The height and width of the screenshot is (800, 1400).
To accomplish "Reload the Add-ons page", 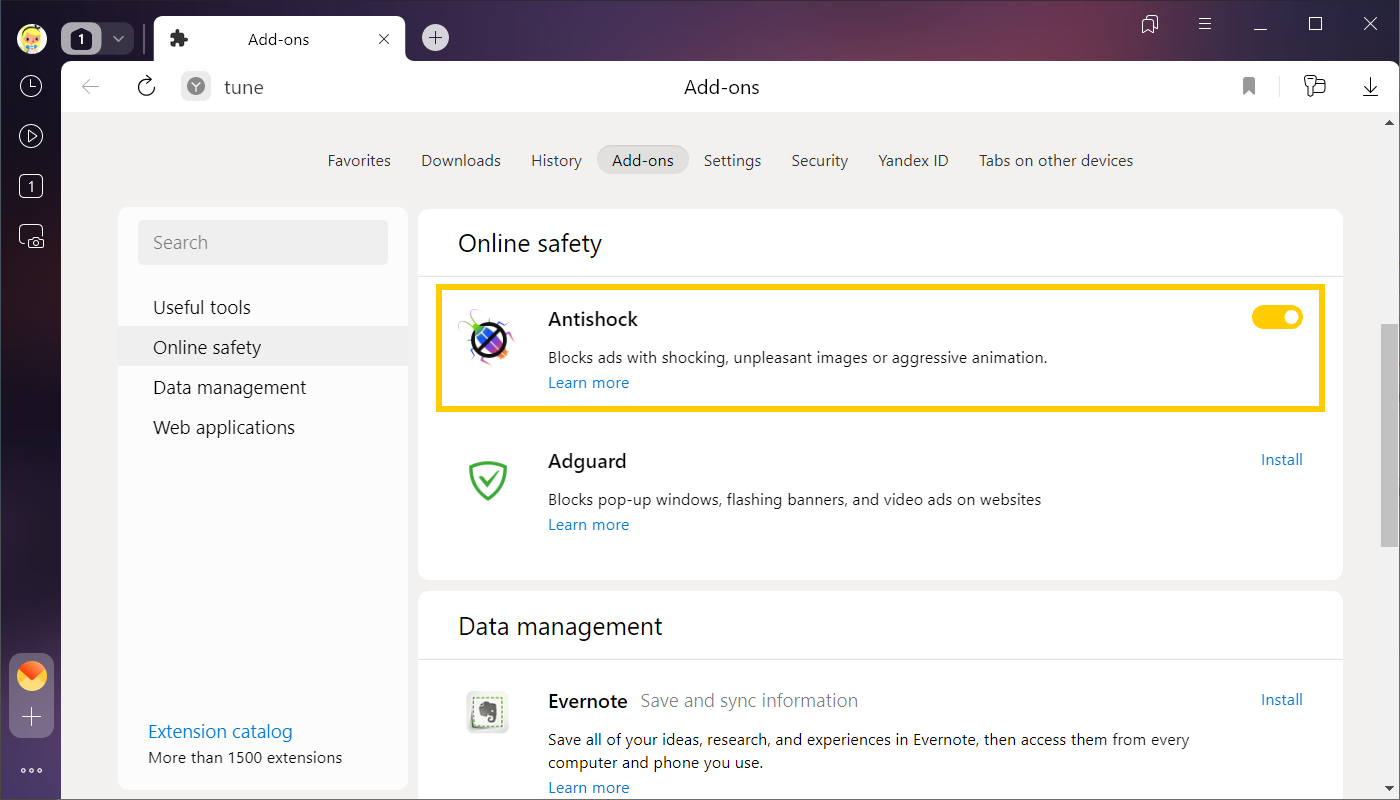I will (x=146, y=87).
